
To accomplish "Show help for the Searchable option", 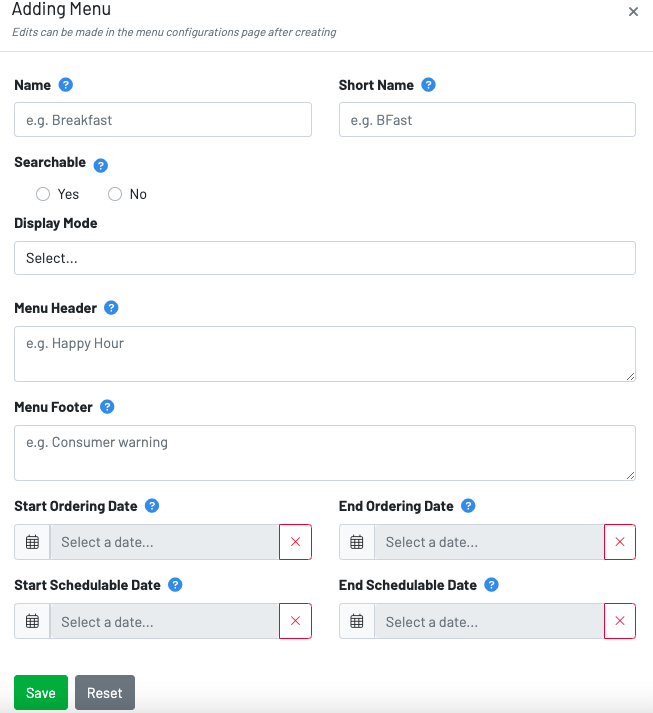I will [x=100, y=165].
